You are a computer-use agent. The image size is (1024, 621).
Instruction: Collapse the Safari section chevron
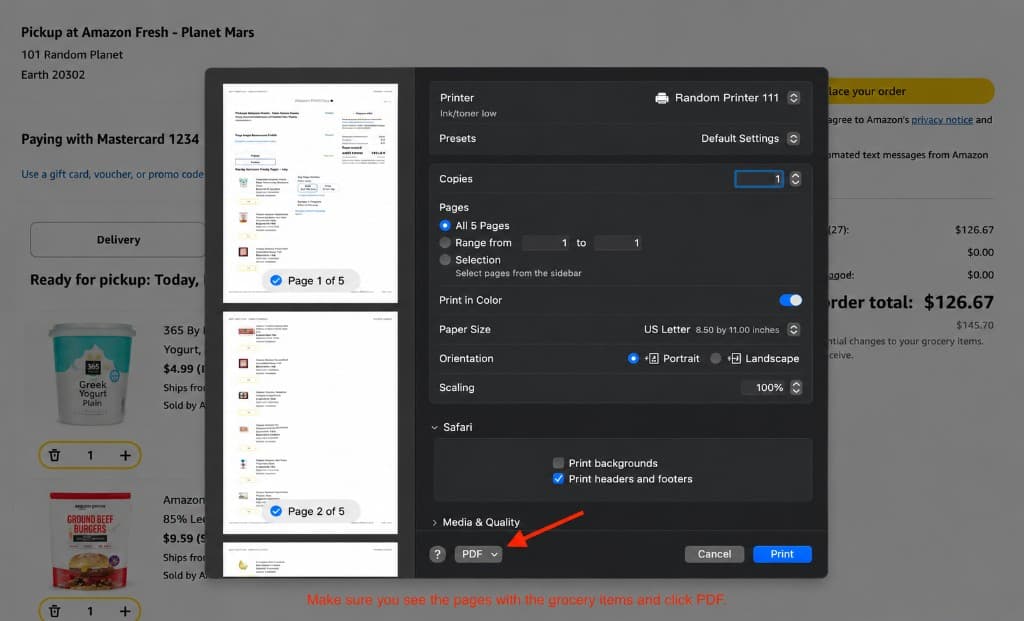434,428
